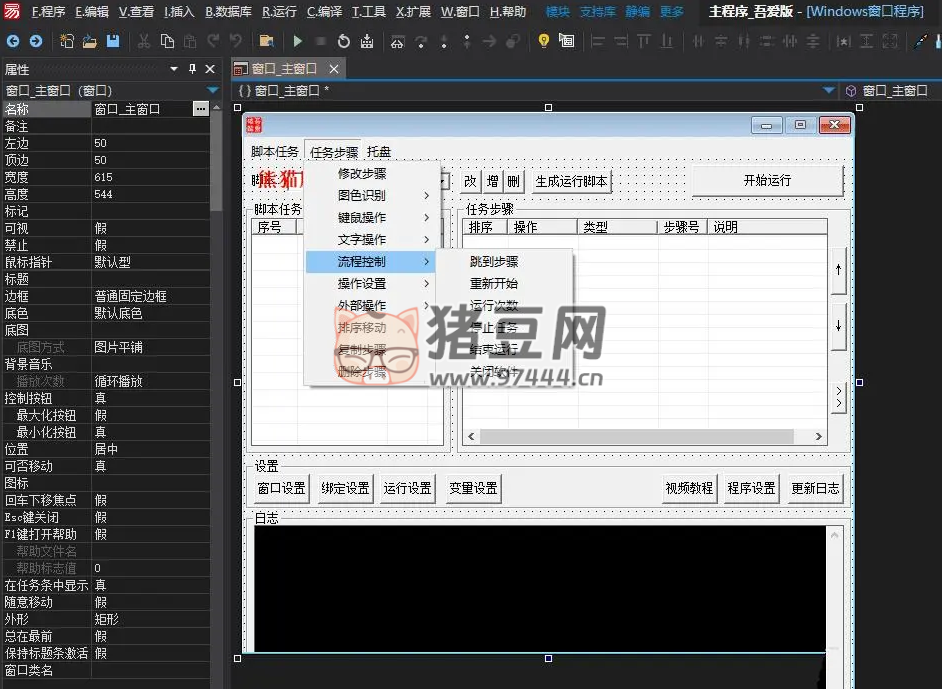942x689 pixels.
Task: Click the Run (green play) toolbar icon
Action: 297,41
